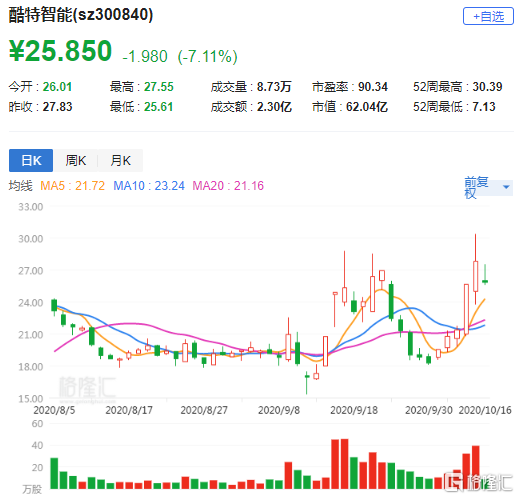Click the 市盈率 value 90.34
519x499 pixels.
pos(373,87)
